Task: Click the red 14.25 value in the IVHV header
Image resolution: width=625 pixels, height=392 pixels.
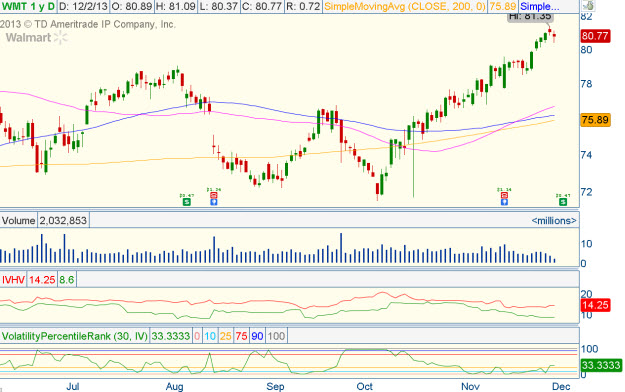Action: coord(42,280)
